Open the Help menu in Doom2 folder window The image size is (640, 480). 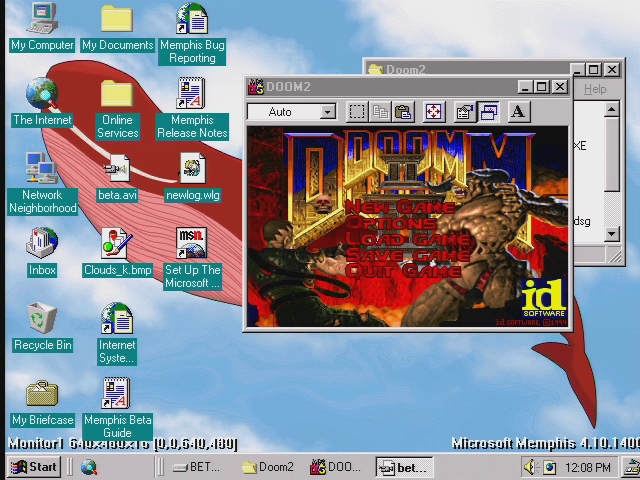click(x=595, y=89)
